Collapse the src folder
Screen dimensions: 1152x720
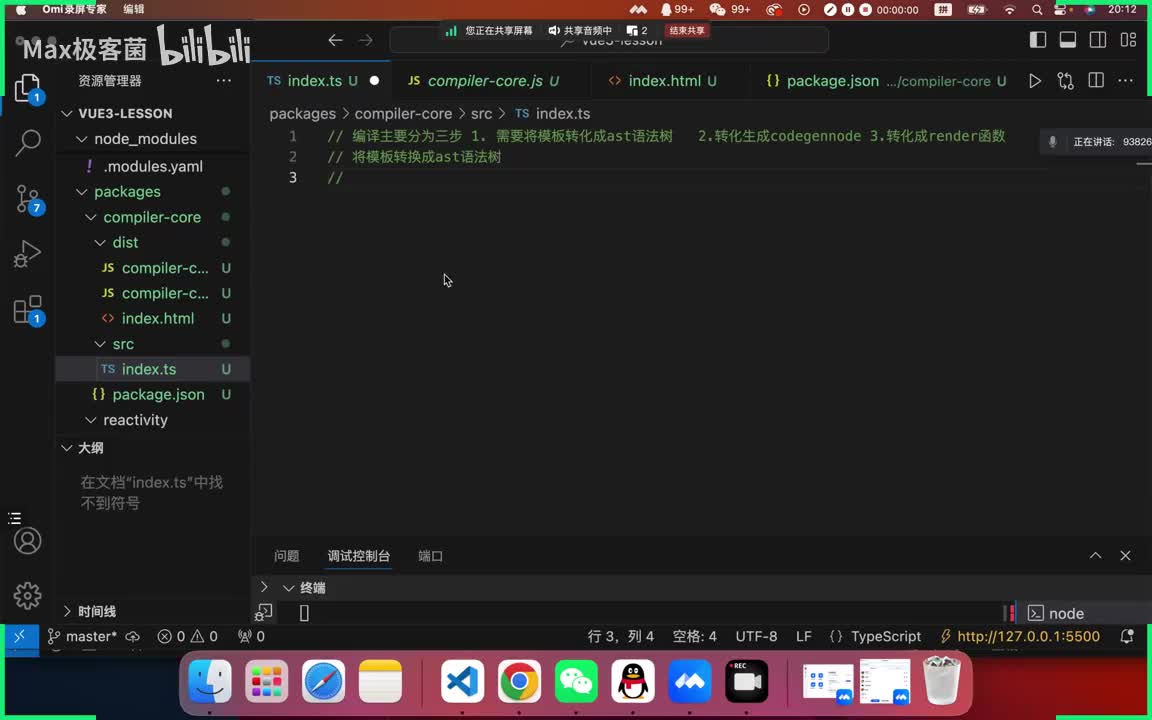(x=153, y=344)
